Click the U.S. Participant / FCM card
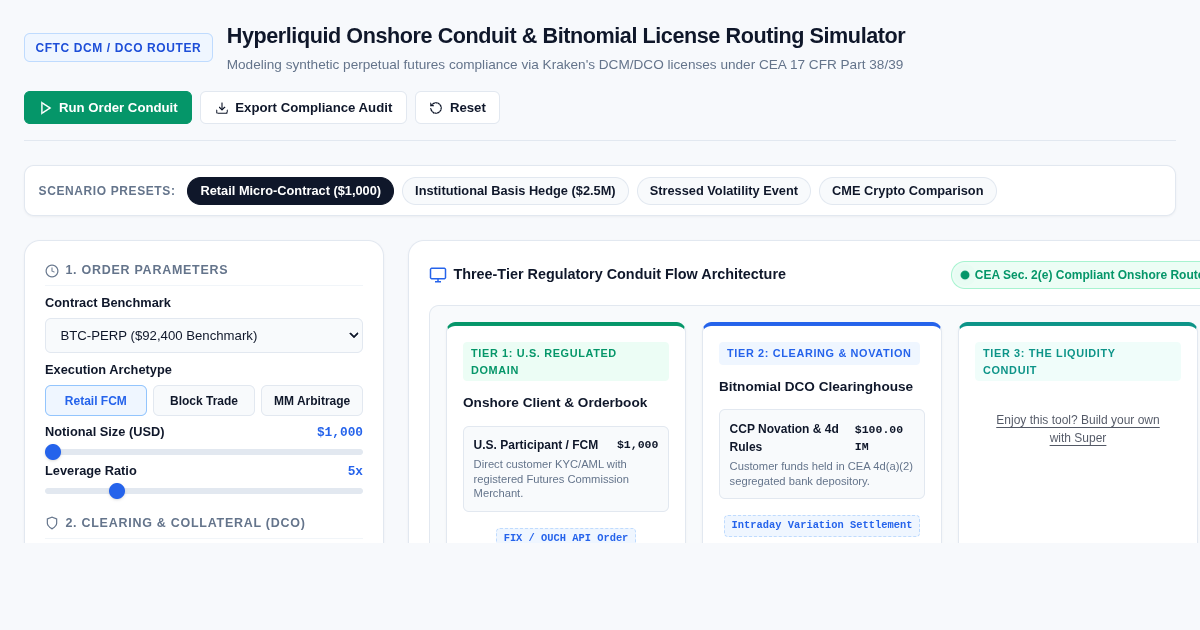The image size is (1200, 630). (566, 469)
